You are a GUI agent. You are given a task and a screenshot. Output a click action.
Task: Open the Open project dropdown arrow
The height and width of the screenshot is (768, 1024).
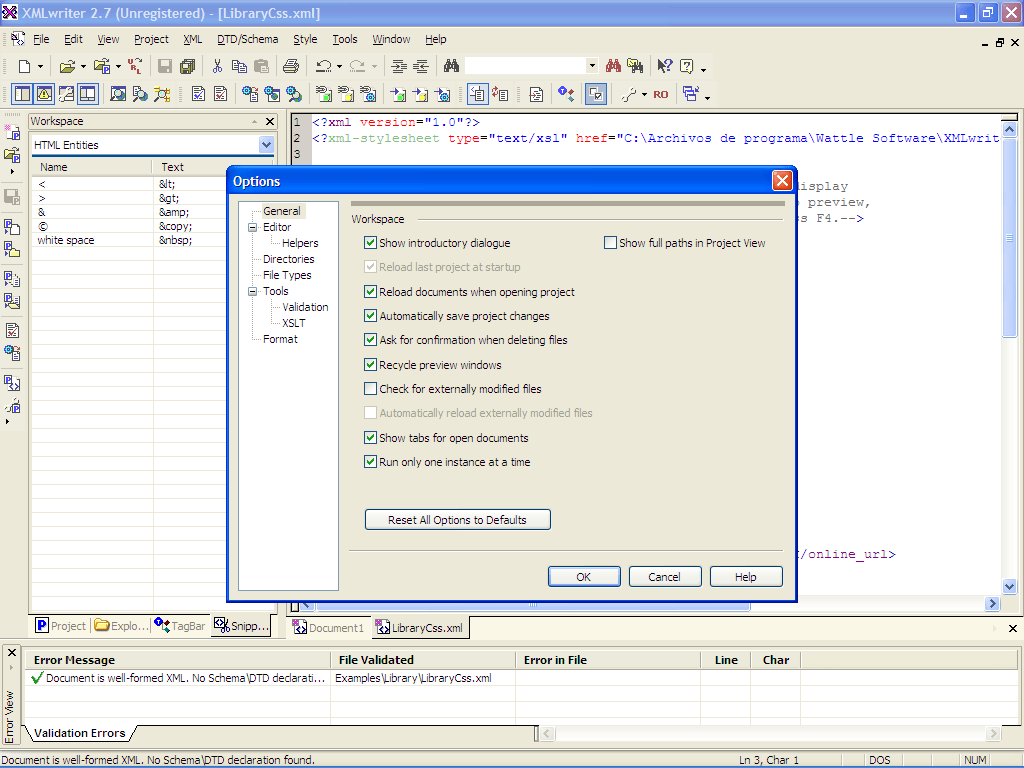pyautogui.click(x=118, y=67)
